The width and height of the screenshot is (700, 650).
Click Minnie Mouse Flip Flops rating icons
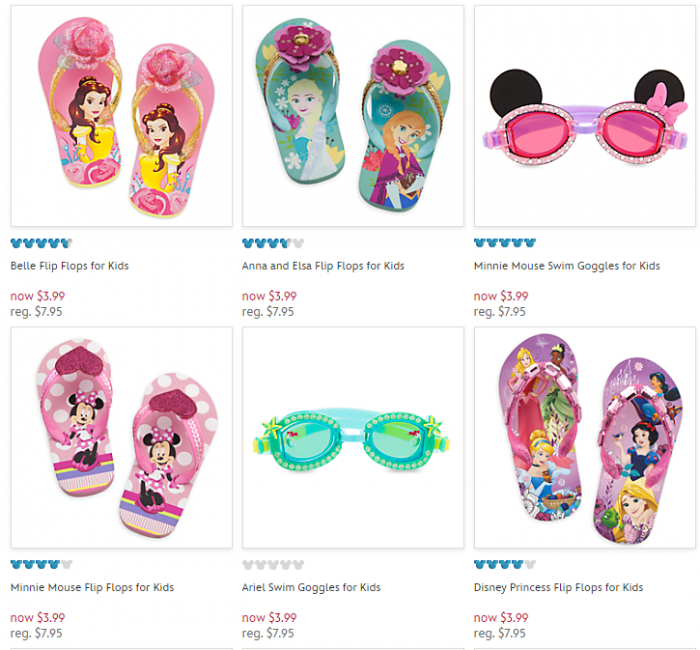[41, 564]
